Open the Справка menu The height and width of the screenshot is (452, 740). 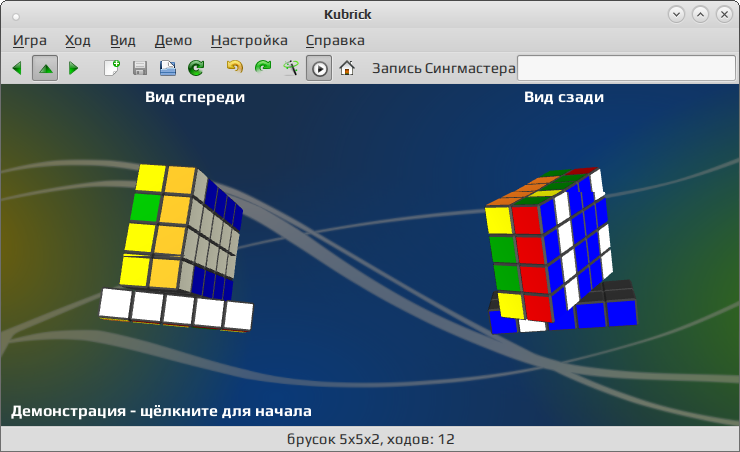(335, 41)
